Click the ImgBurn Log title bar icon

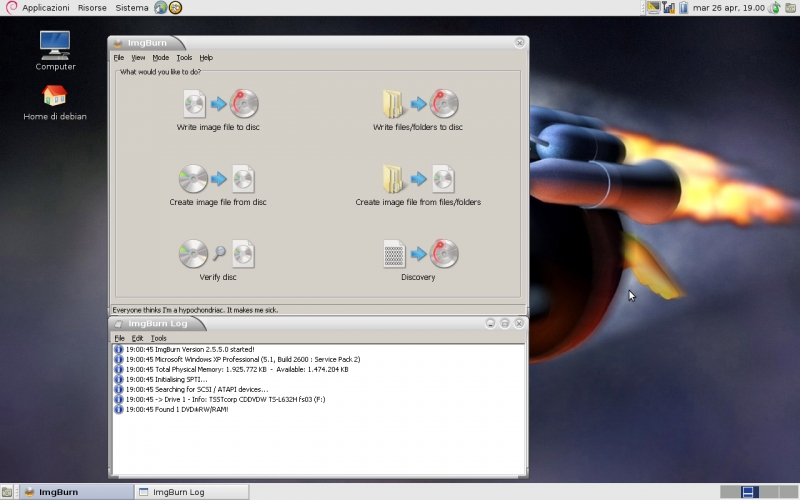[x=118, y=323]
